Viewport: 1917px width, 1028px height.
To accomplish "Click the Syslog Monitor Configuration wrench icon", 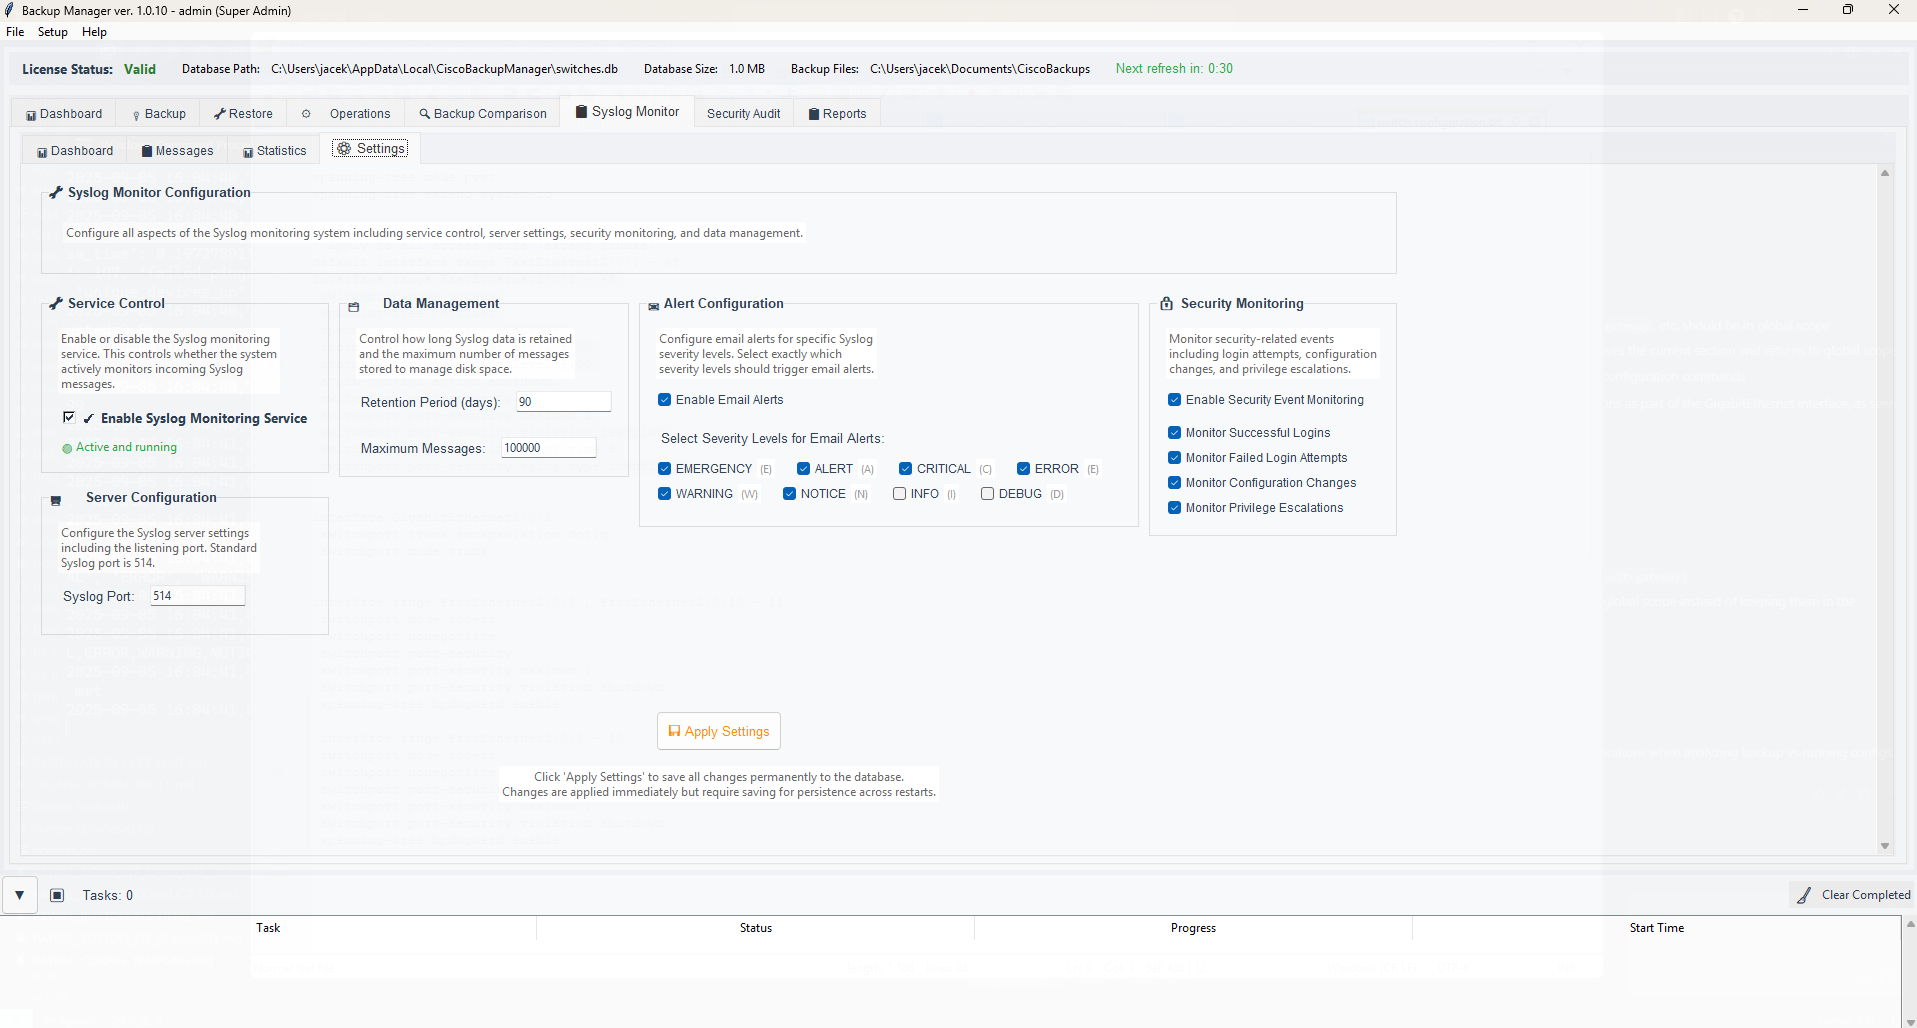I will tap(56, 193).
